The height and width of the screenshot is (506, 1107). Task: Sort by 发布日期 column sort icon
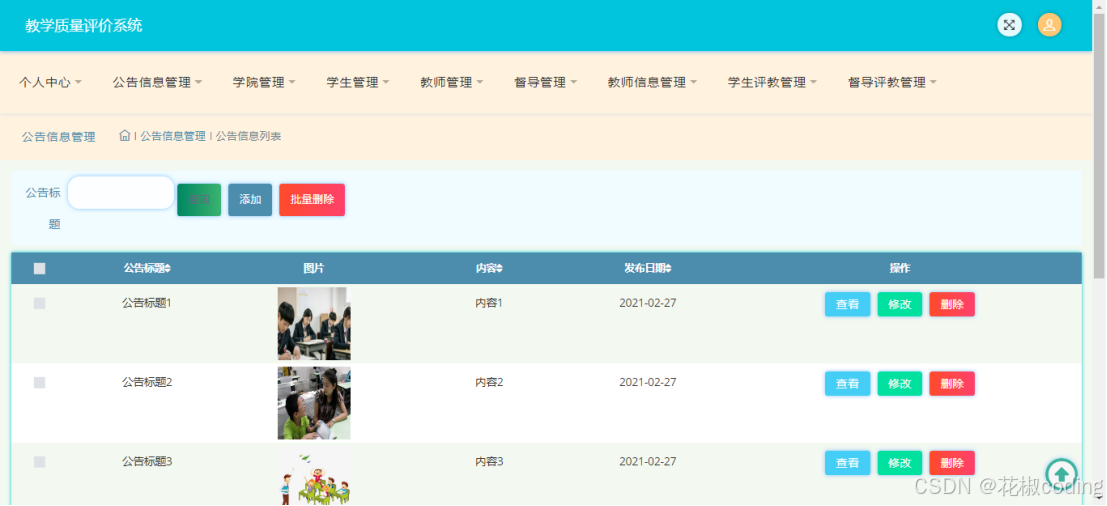(x=668, y=269)
